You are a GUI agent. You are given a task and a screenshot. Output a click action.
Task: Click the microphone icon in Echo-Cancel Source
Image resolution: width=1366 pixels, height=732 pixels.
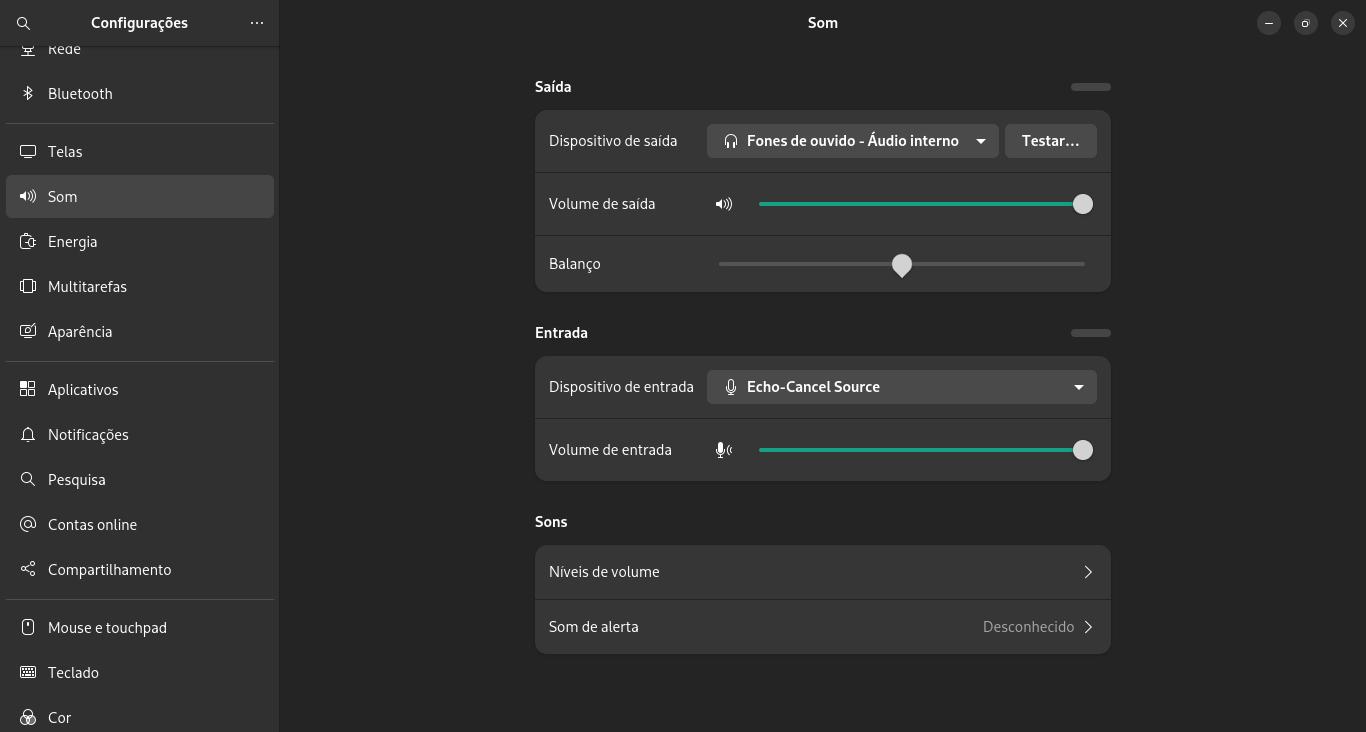731,387
